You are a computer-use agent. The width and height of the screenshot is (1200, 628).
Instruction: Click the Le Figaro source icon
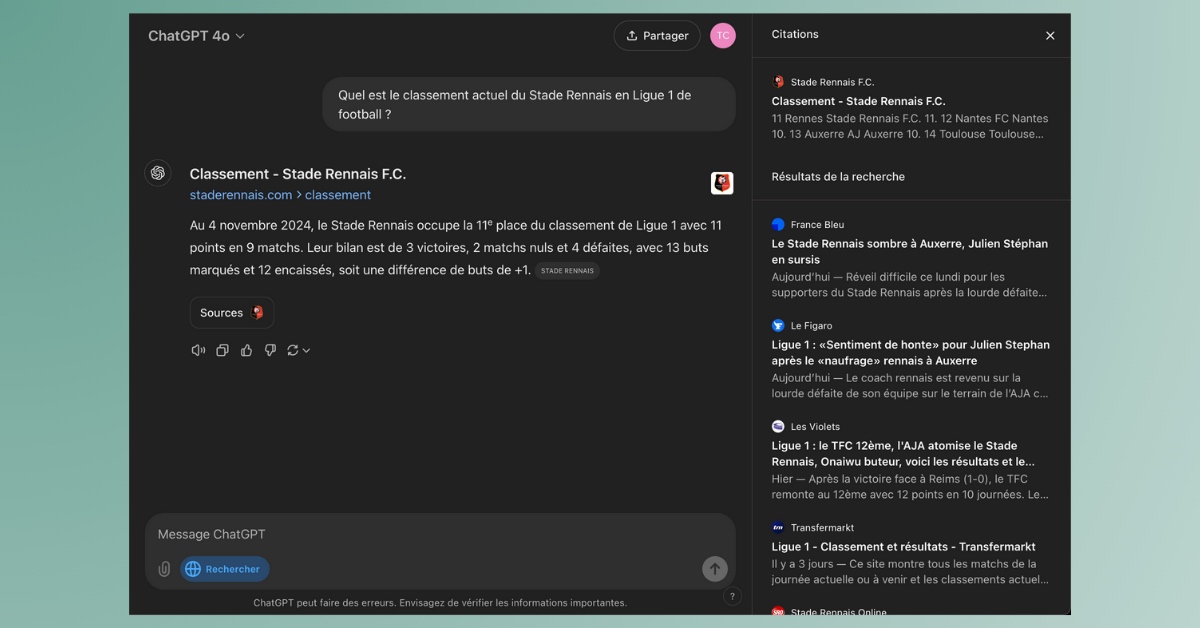pos(778,325)
